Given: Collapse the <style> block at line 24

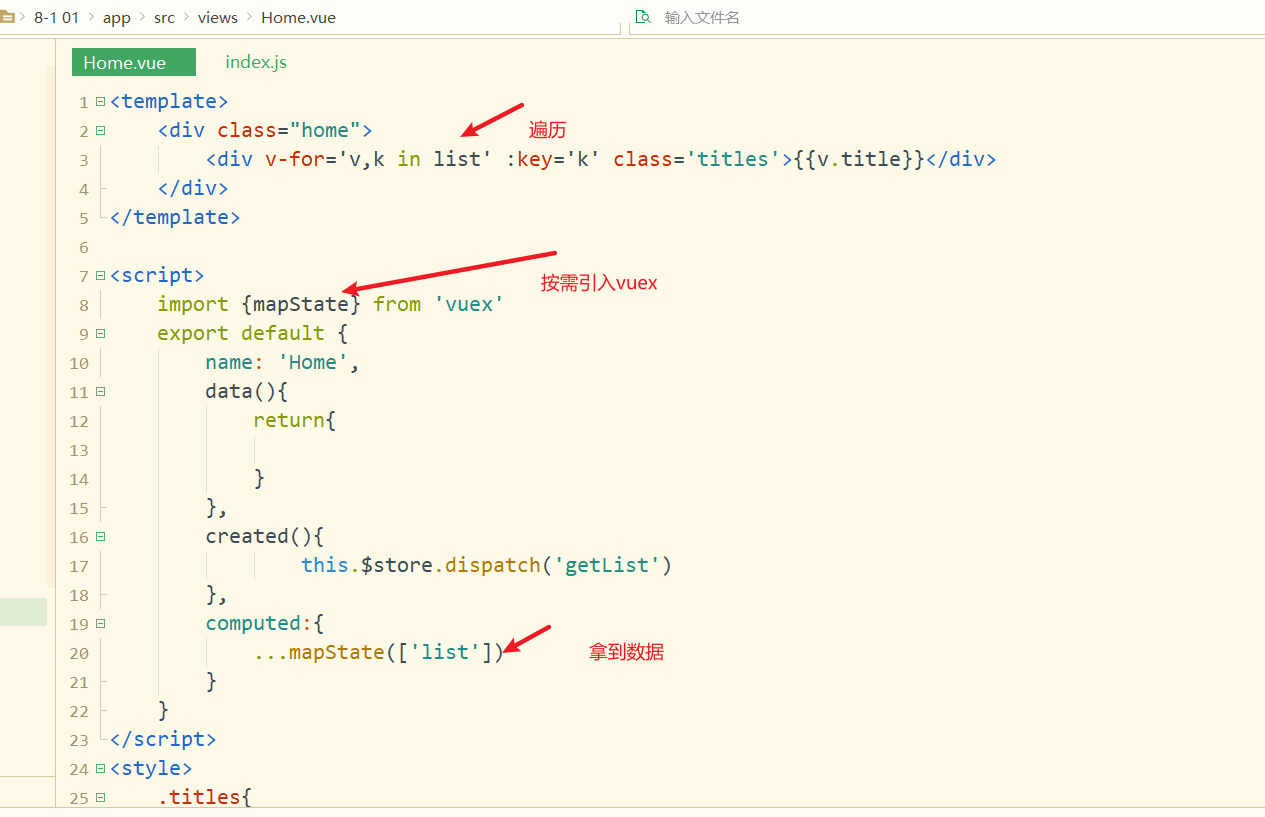Looking at the screenshot, I should 100,769.
